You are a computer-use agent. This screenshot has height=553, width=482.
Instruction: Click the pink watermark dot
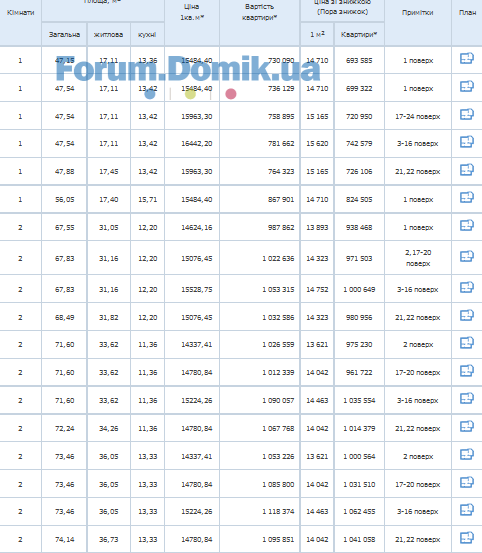(x=231, y=94)
